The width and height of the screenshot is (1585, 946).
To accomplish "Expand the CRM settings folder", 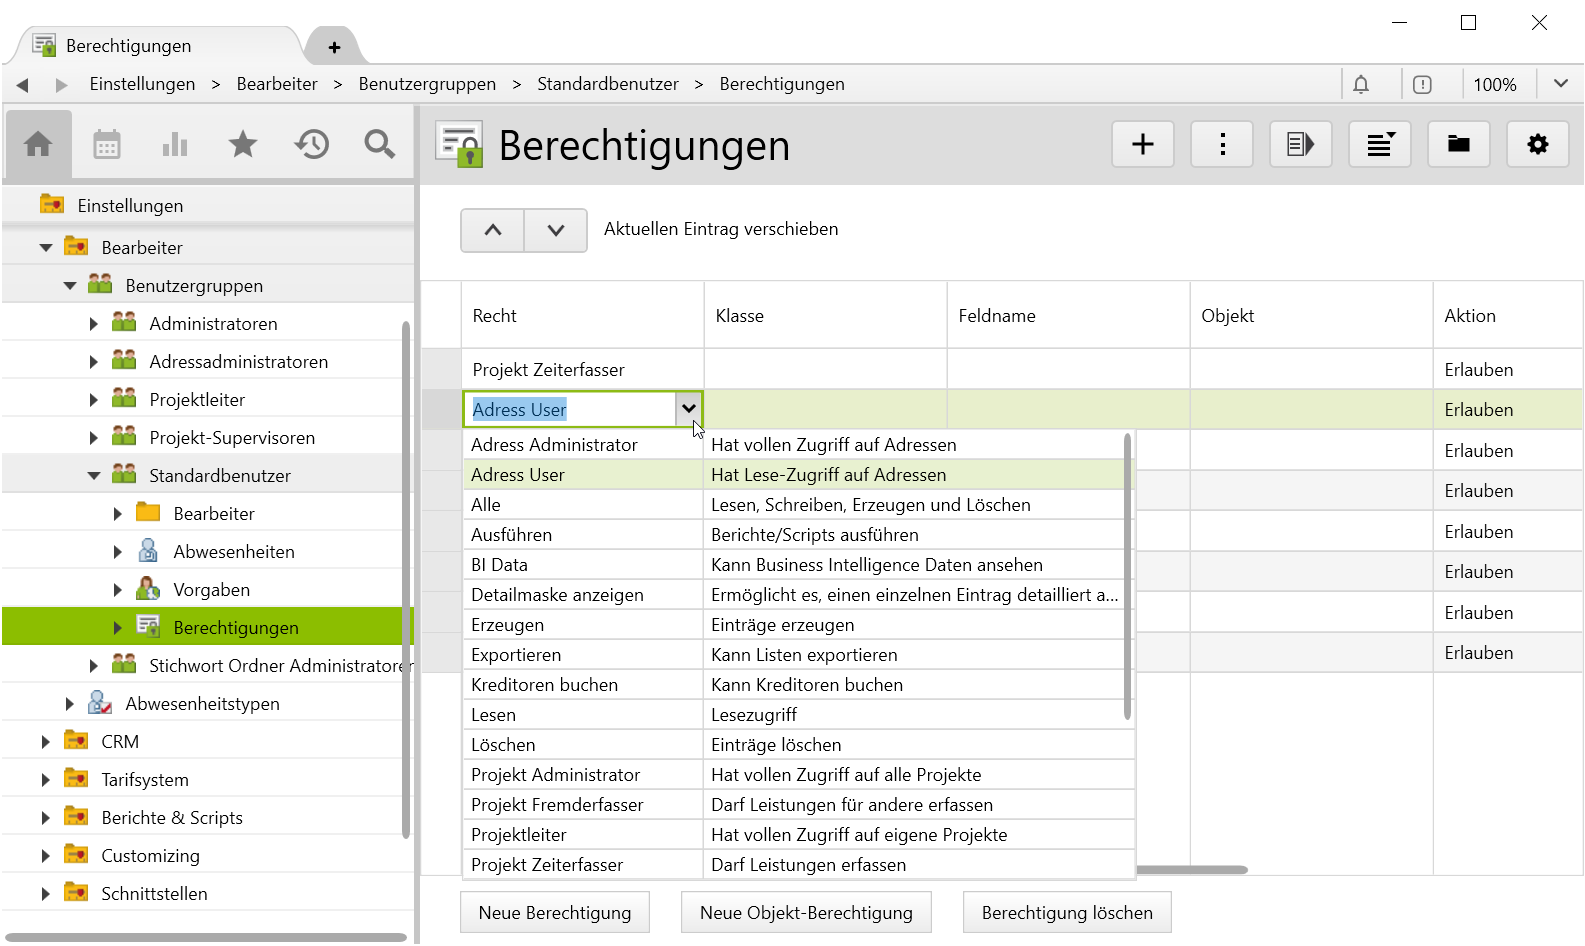I will coord(45,742).
